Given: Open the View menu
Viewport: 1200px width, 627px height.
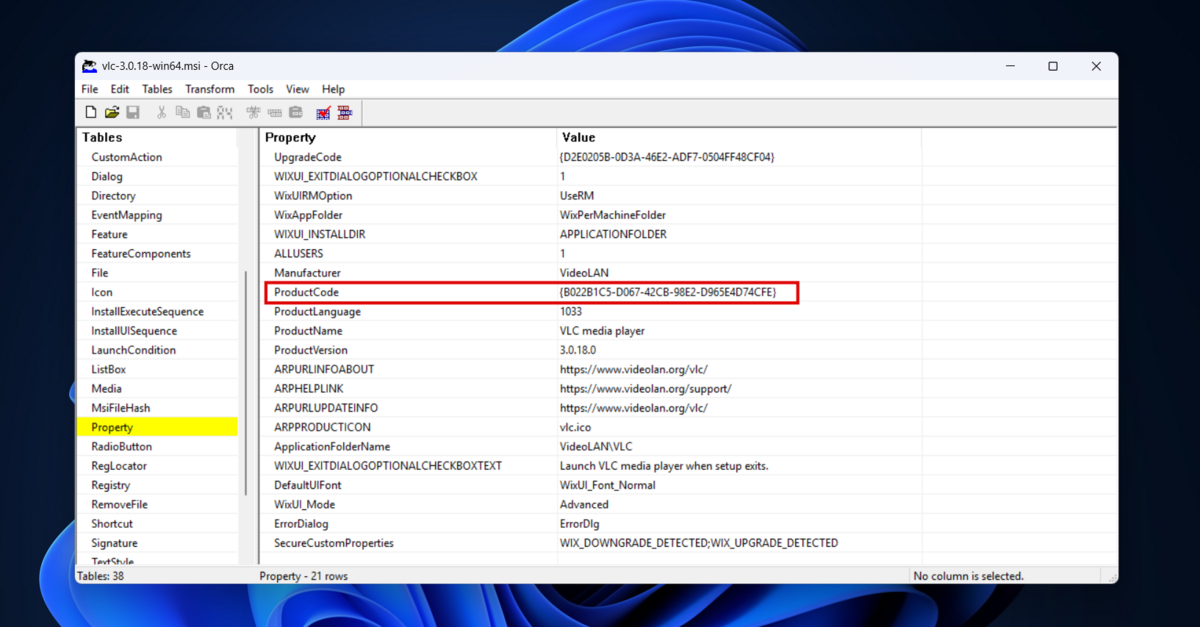Looking at the screenshot, I should 298,89.
